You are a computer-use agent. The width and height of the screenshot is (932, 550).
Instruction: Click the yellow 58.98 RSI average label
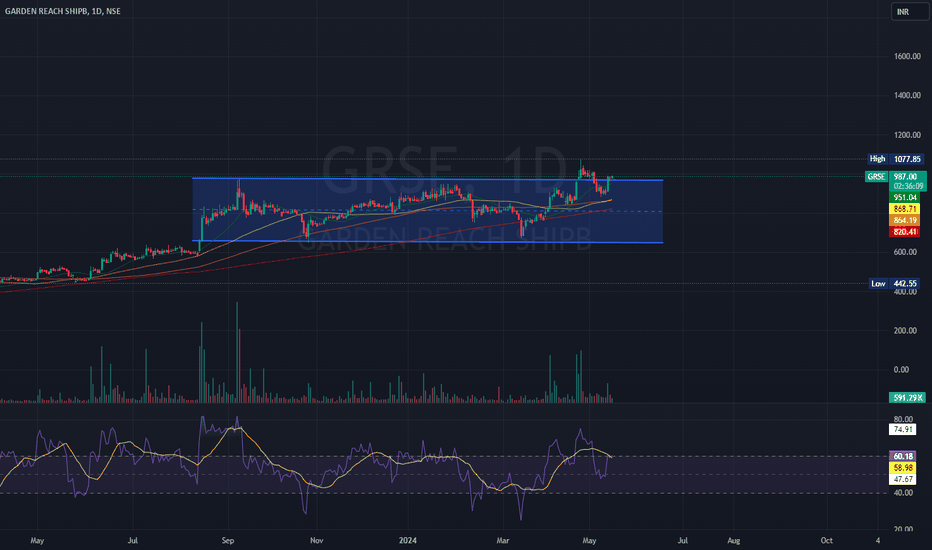[x=902, y=468]
